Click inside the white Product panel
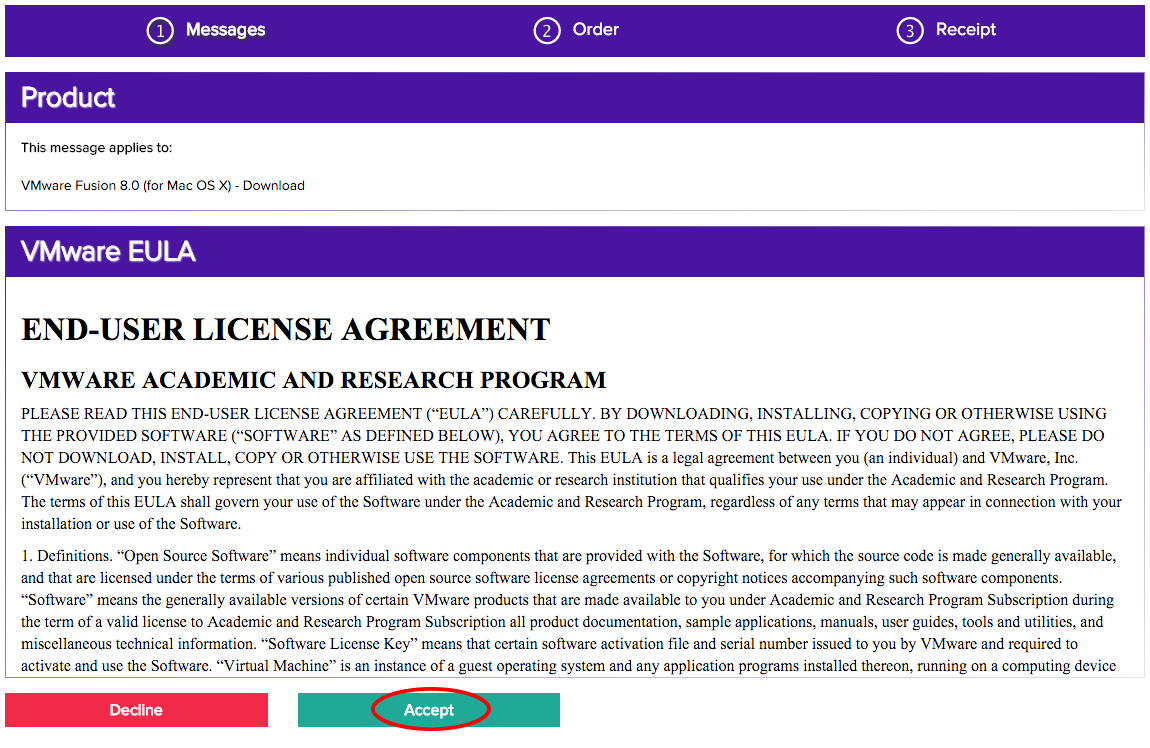 700,166
